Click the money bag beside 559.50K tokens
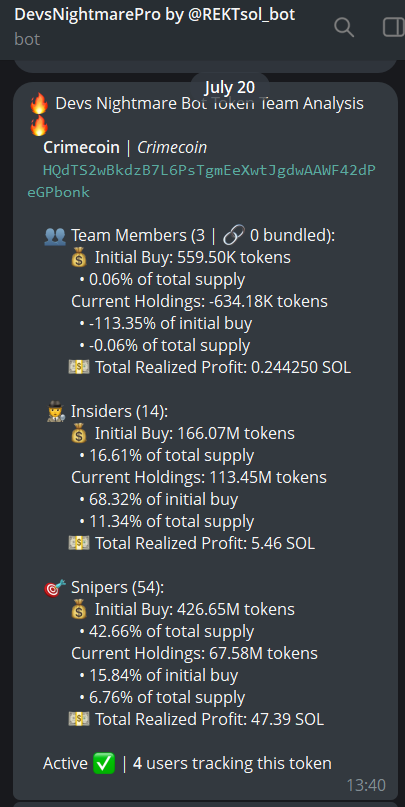405x807 pixels. click(x=79, y=257)
